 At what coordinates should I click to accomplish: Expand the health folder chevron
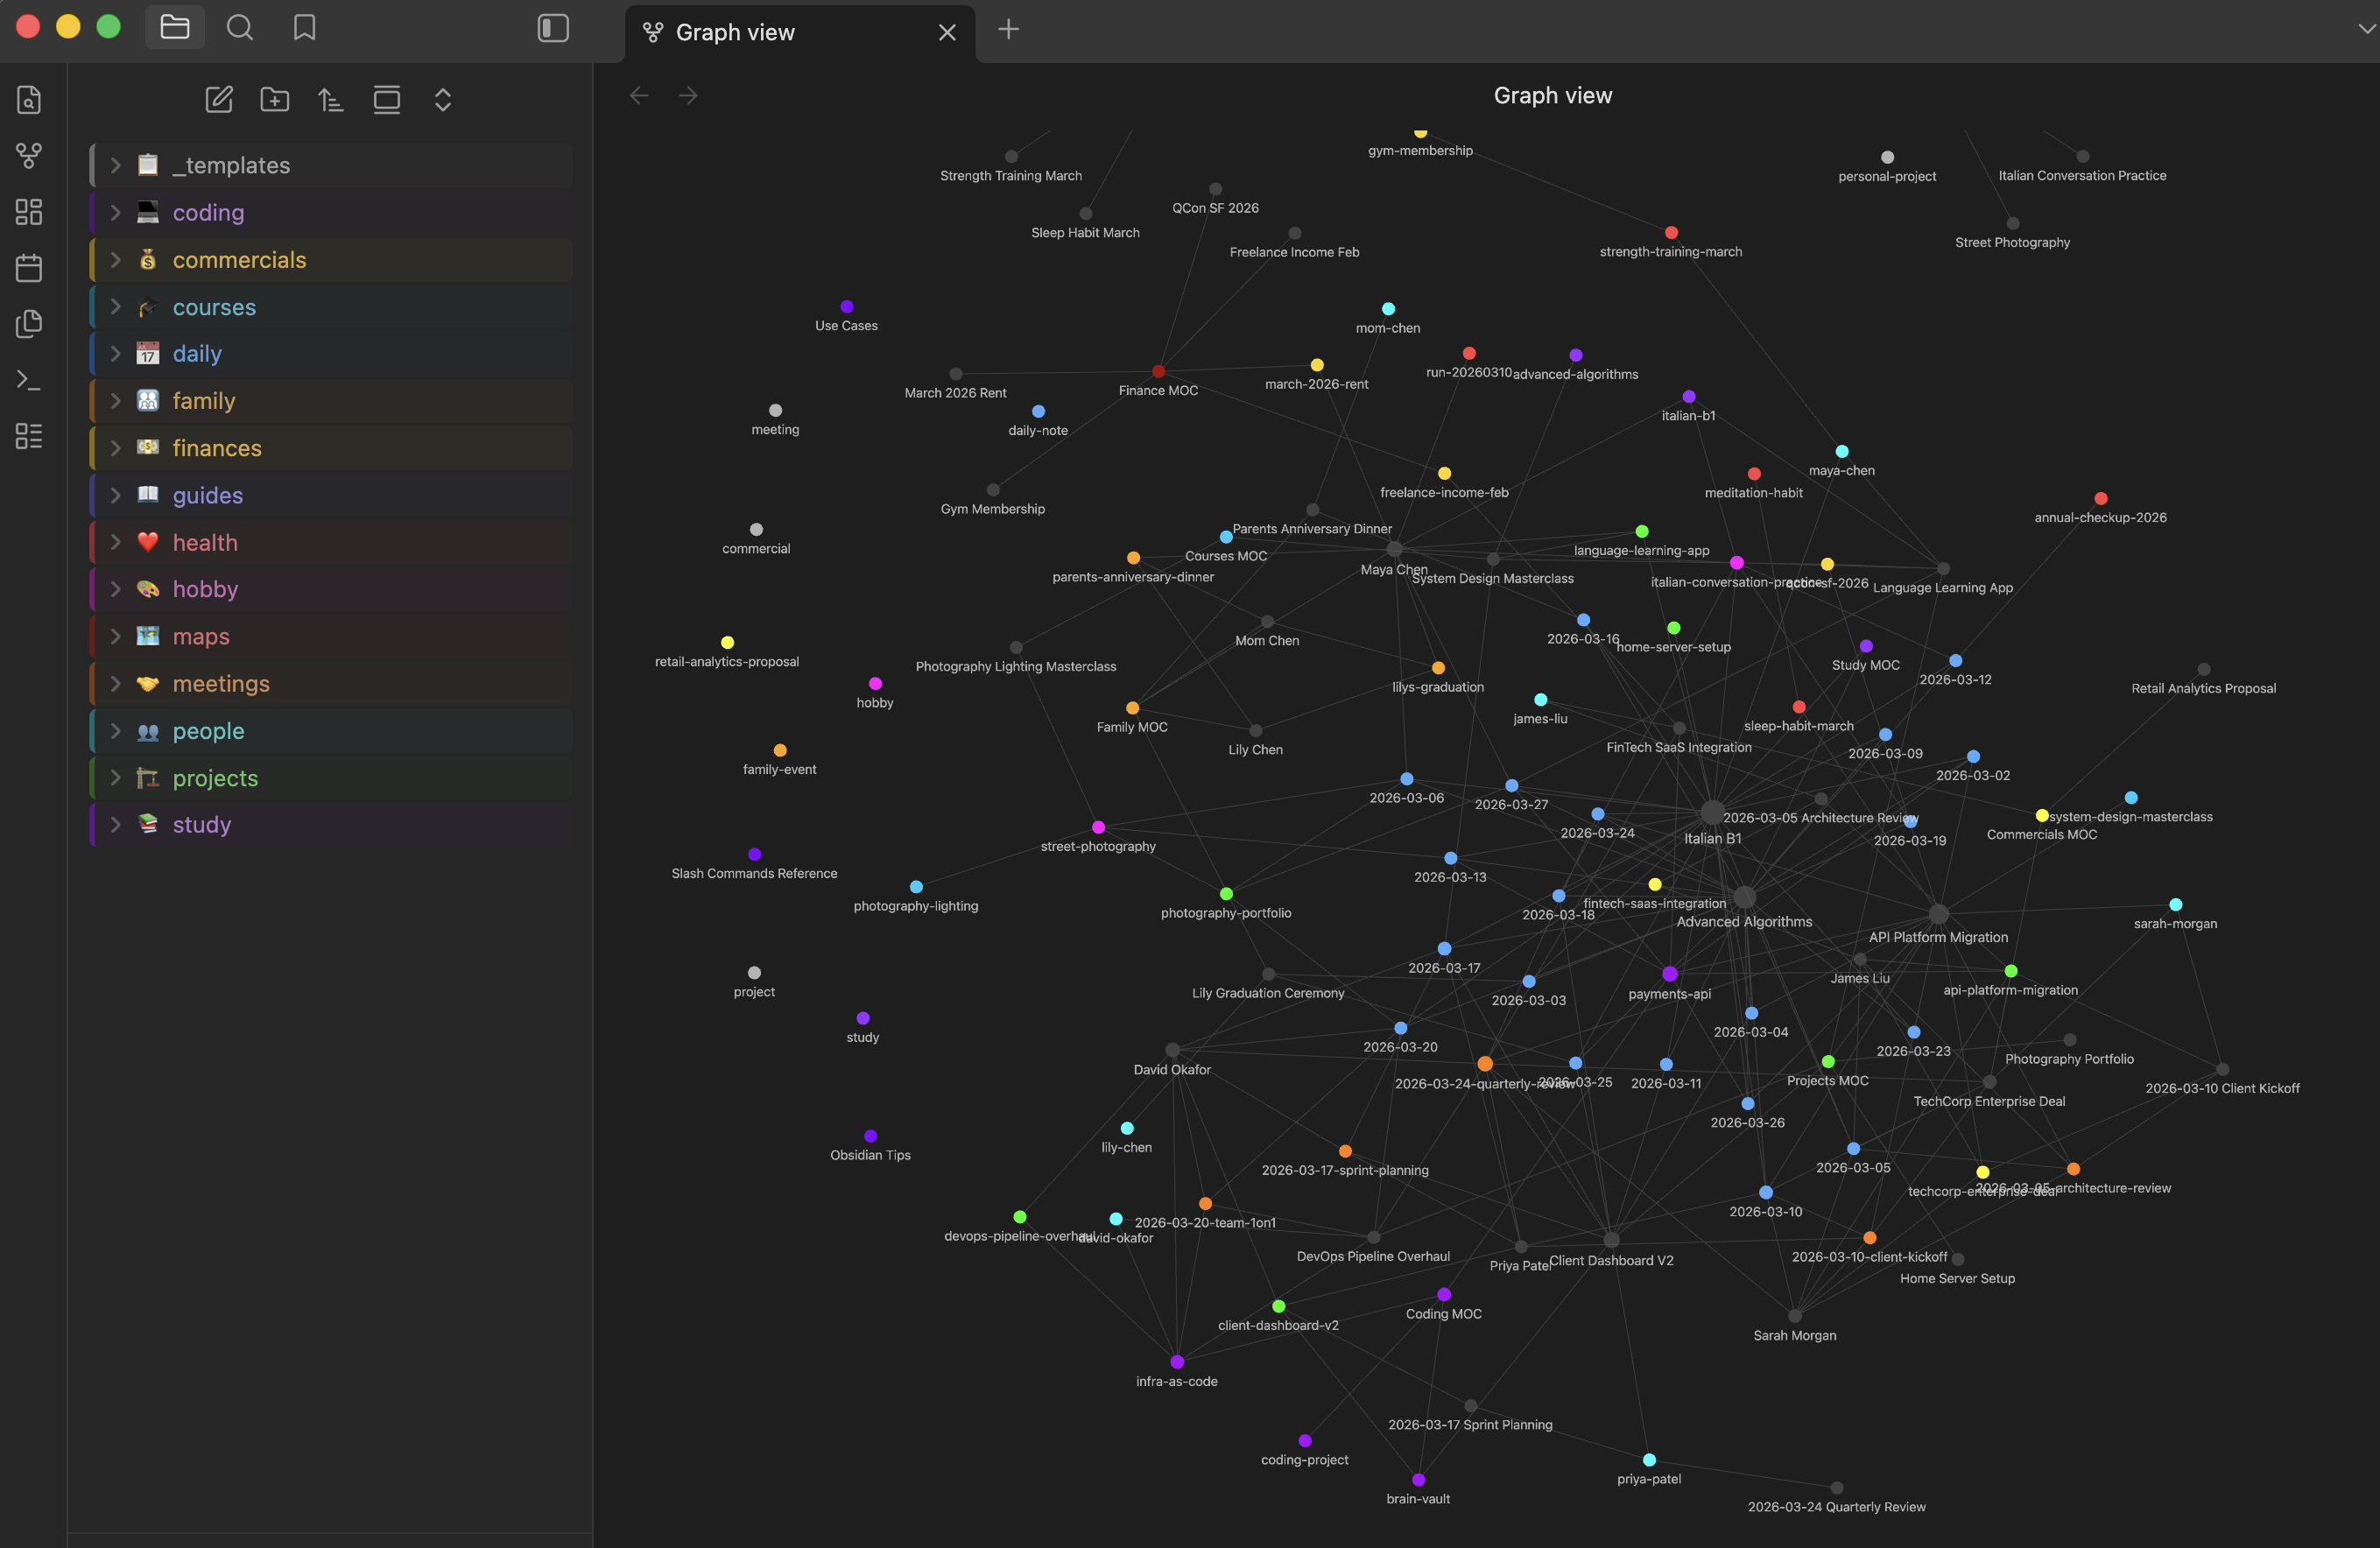tap(116, 542)
